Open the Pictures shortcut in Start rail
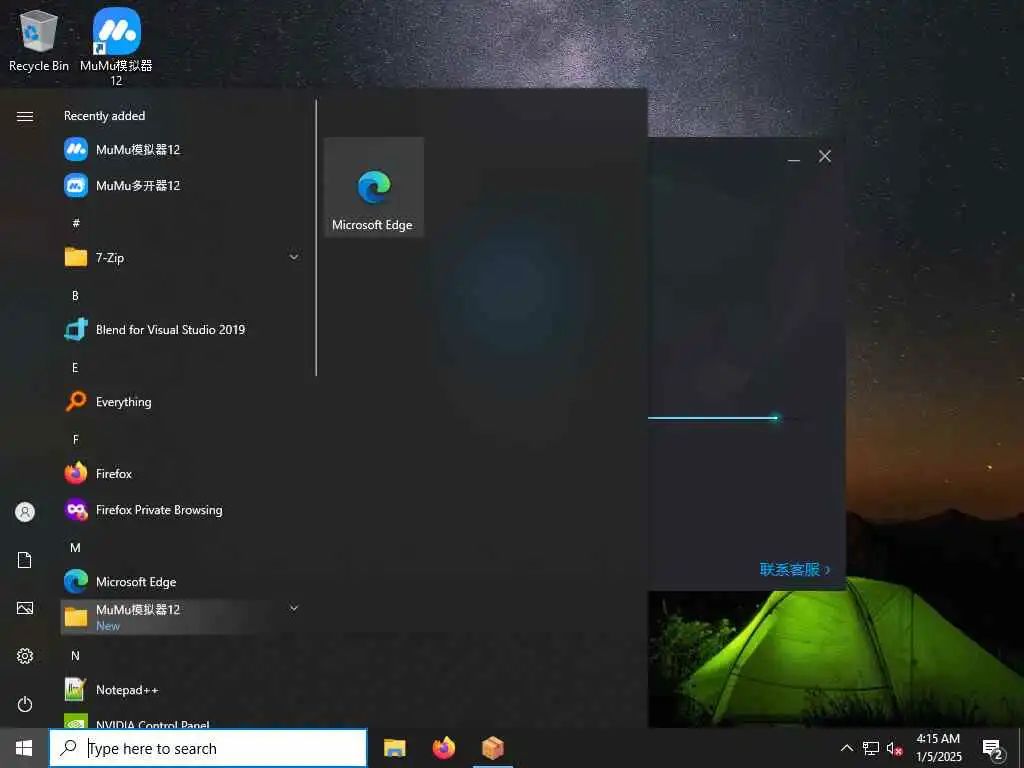 click(25, 608)
